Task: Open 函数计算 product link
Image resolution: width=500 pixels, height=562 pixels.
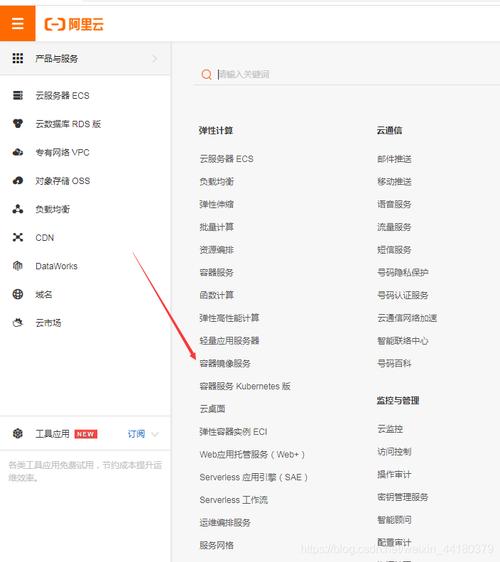Action: click(216, 295)
